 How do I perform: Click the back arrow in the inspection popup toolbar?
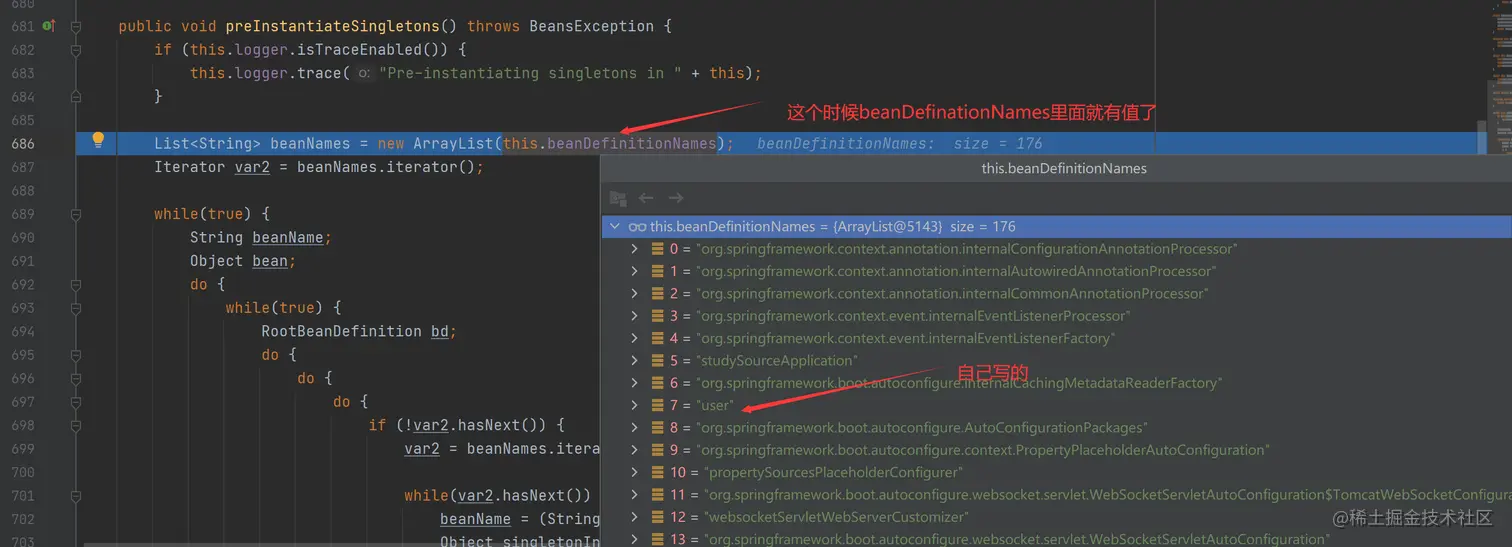[x=646, y=198]
